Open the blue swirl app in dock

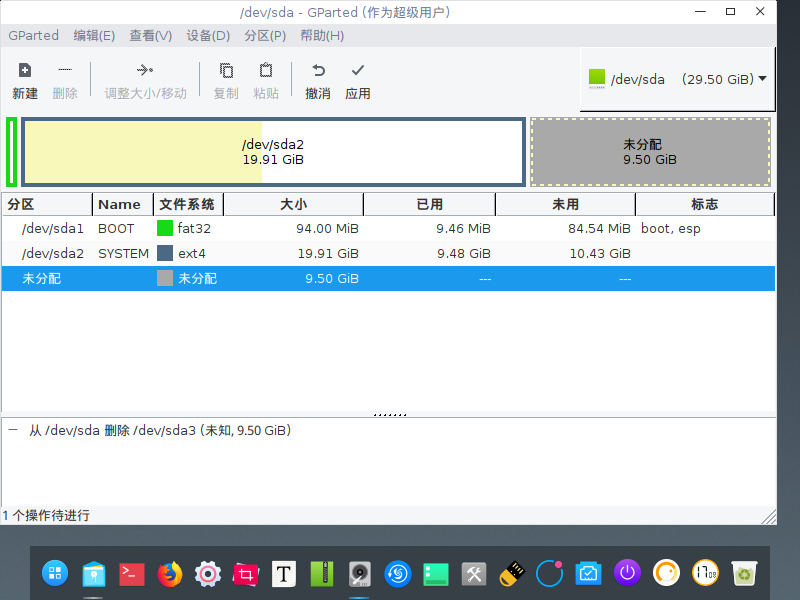(398, 574)
